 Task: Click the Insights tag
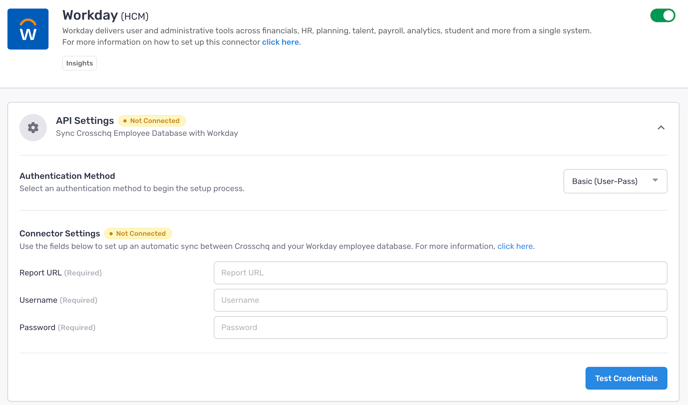coord(79,63)
